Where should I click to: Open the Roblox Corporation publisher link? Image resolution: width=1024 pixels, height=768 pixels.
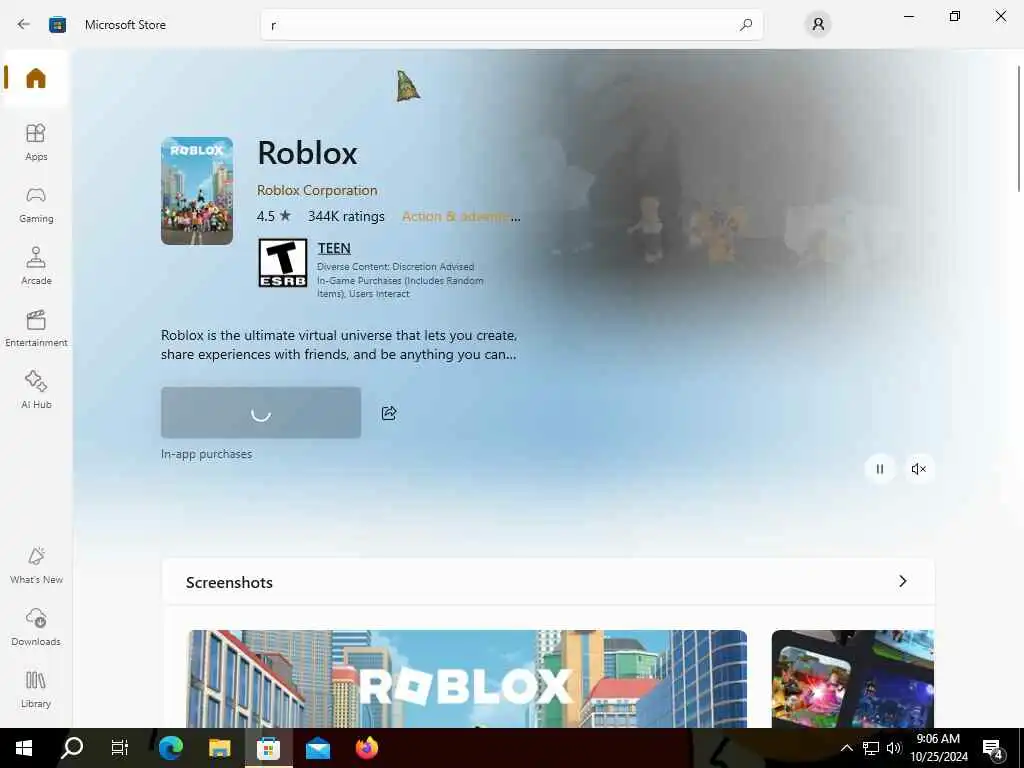[317, 190]
